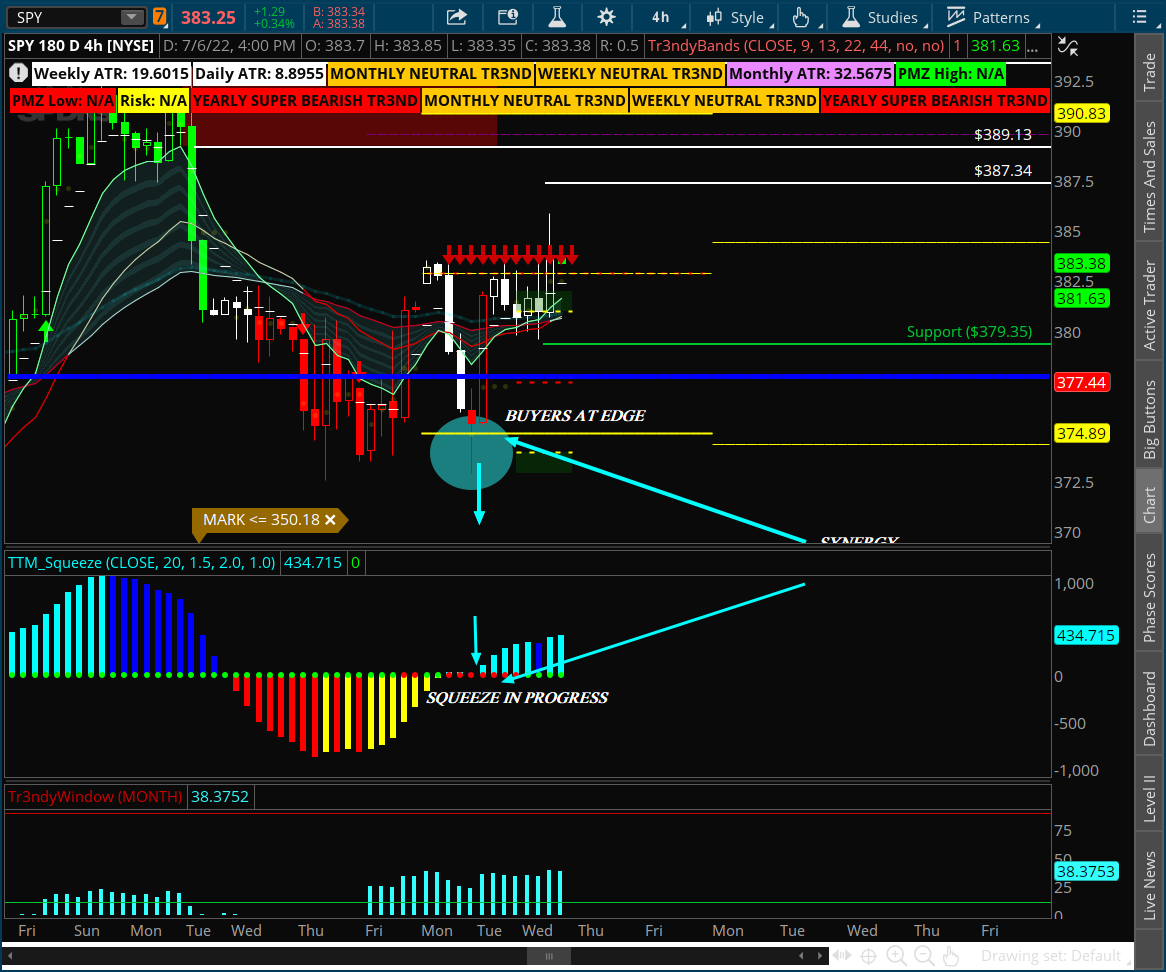Click the zoom in magnifier icon
1166x972 pixels.
tap(896, 956)
